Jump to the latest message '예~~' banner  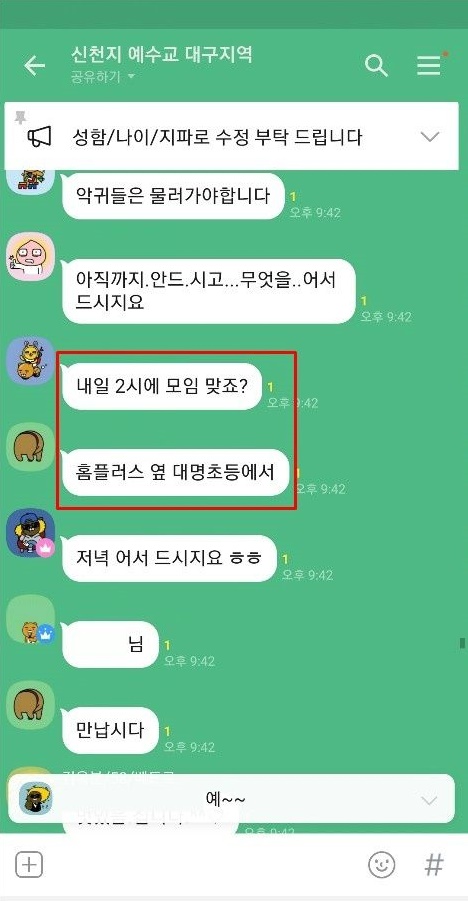tap(231, 798)
